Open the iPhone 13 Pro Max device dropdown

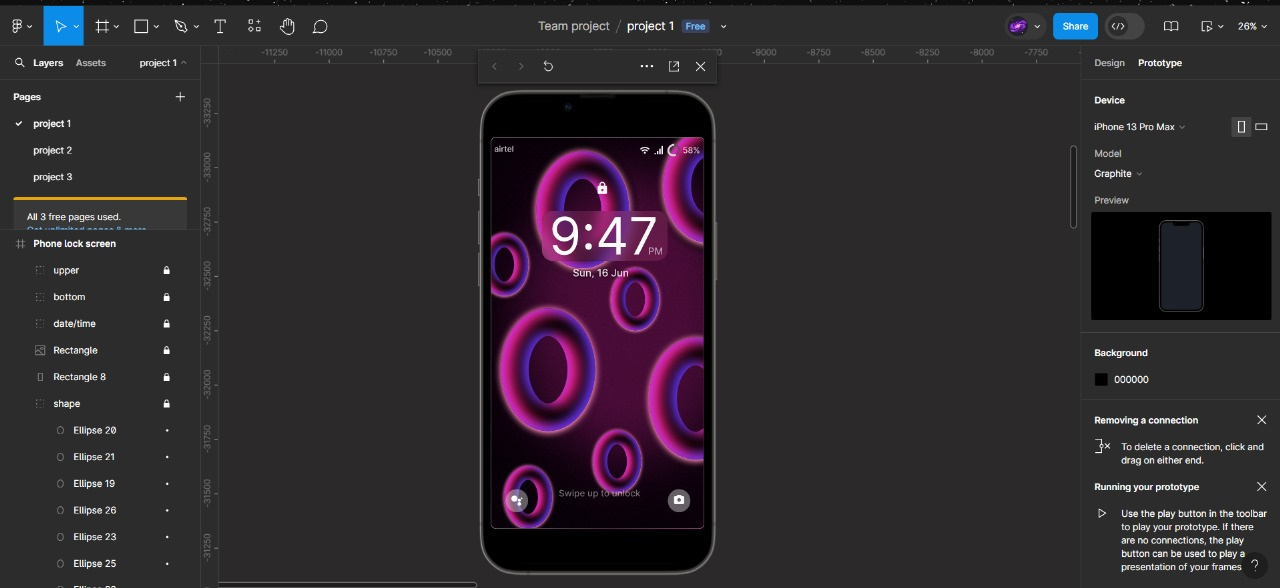point(1139,127)
